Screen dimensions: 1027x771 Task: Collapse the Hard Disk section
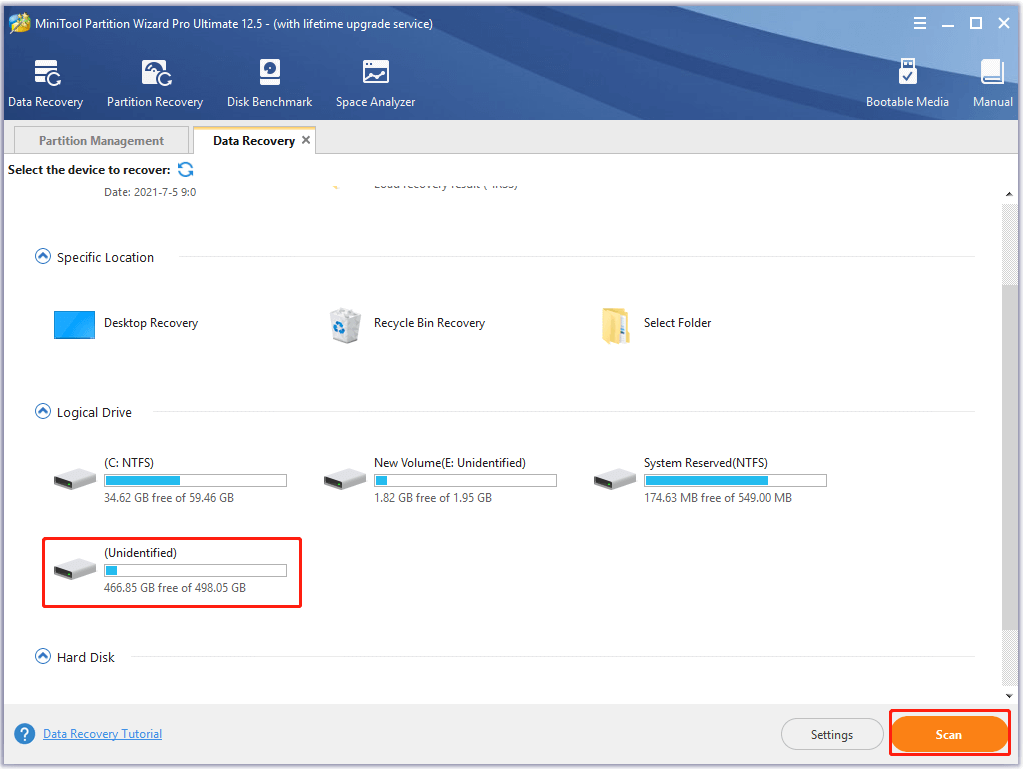43,656
